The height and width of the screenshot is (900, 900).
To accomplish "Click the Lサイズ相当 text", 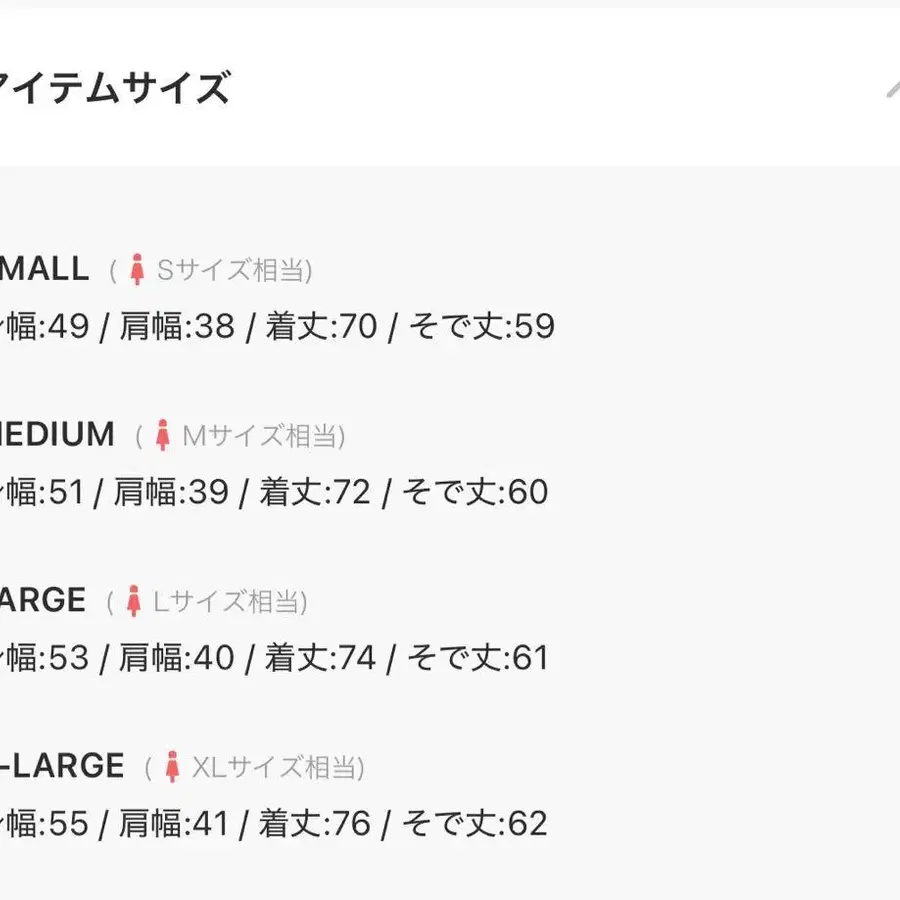I will pyautogui.click(x=229, y=602).
